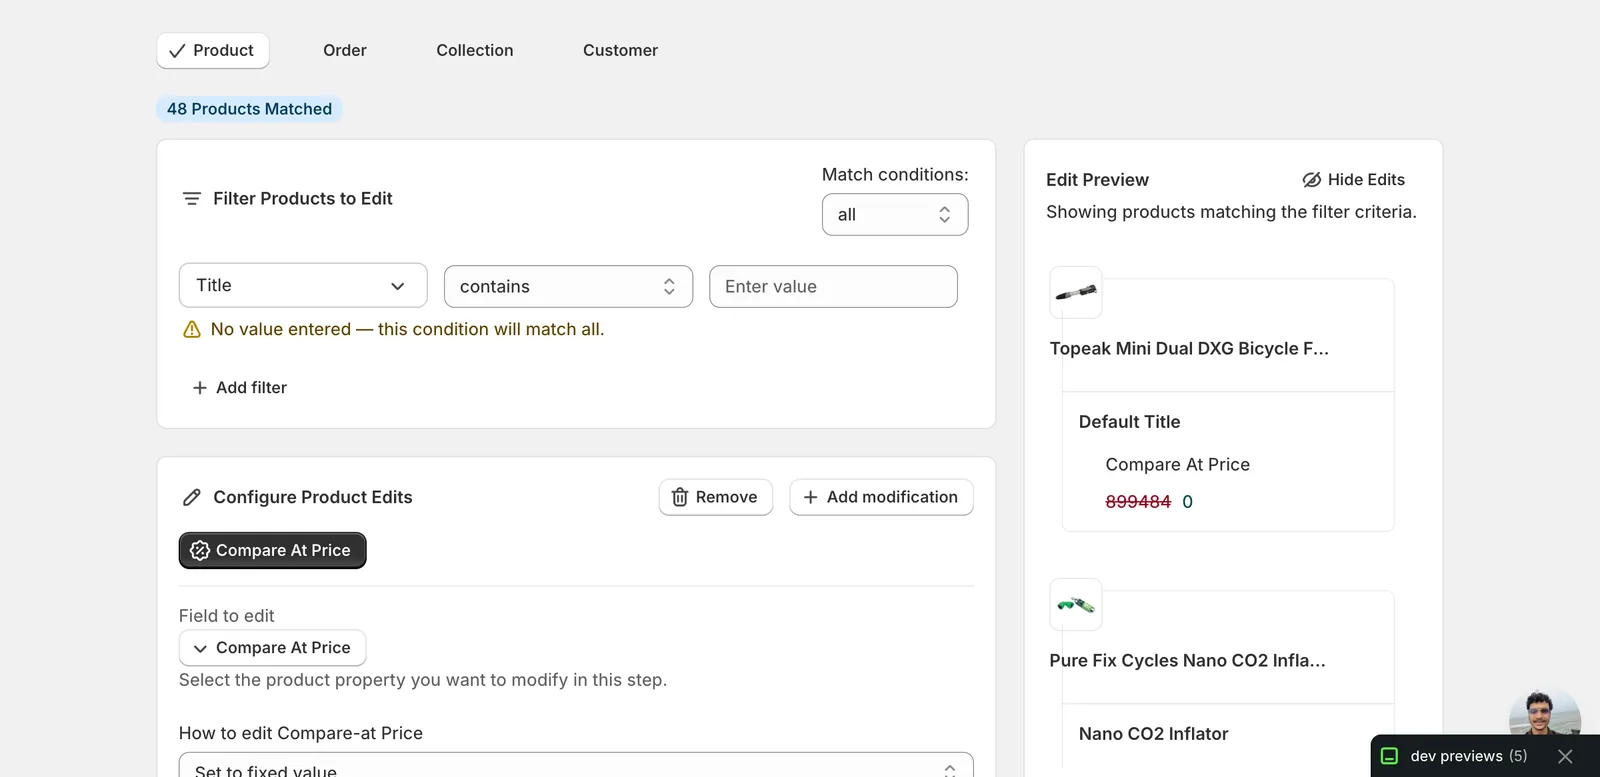Close the dev previews bar

tap(1566, 757)
